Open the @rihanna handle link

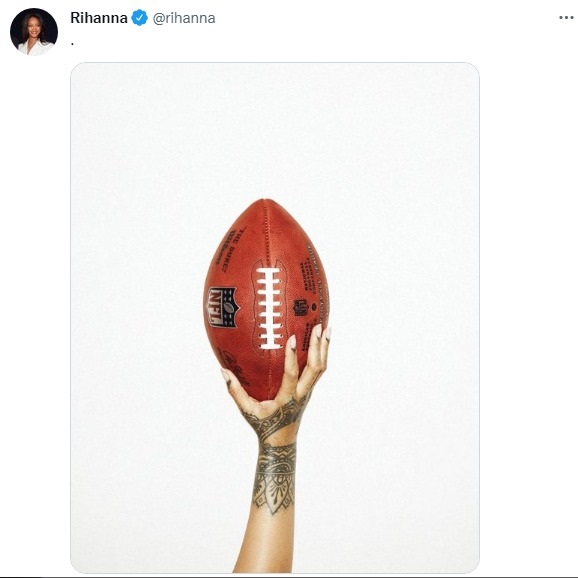184,18
